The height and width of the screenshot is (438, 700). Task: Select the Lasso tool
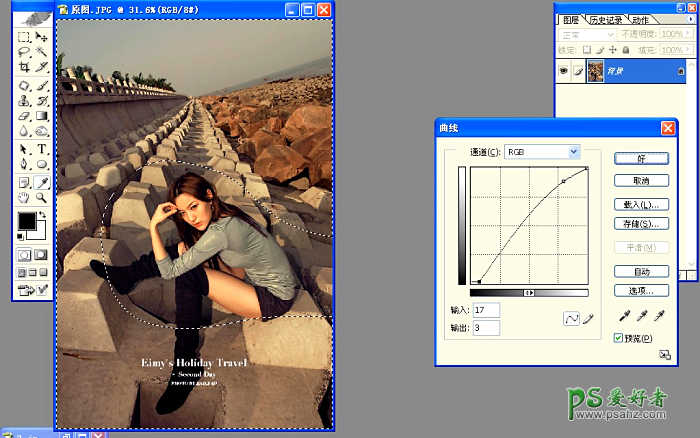24,52
